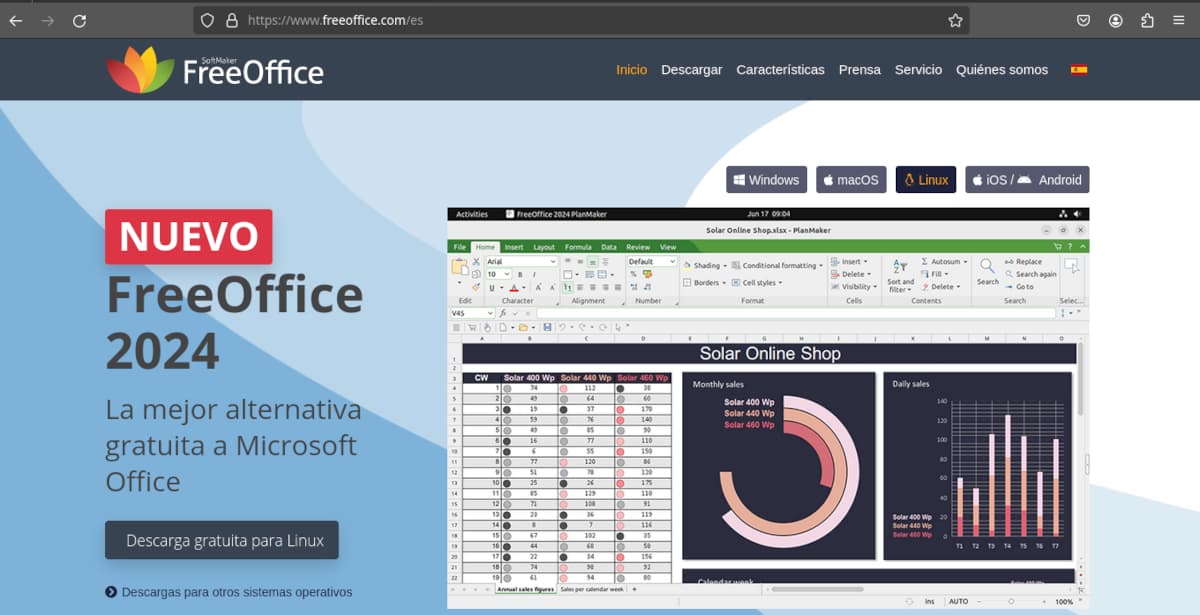Select the Linux platform button
Image resolution: width=1200 pixels, height=615 pixels.
[x=926, y=180]
